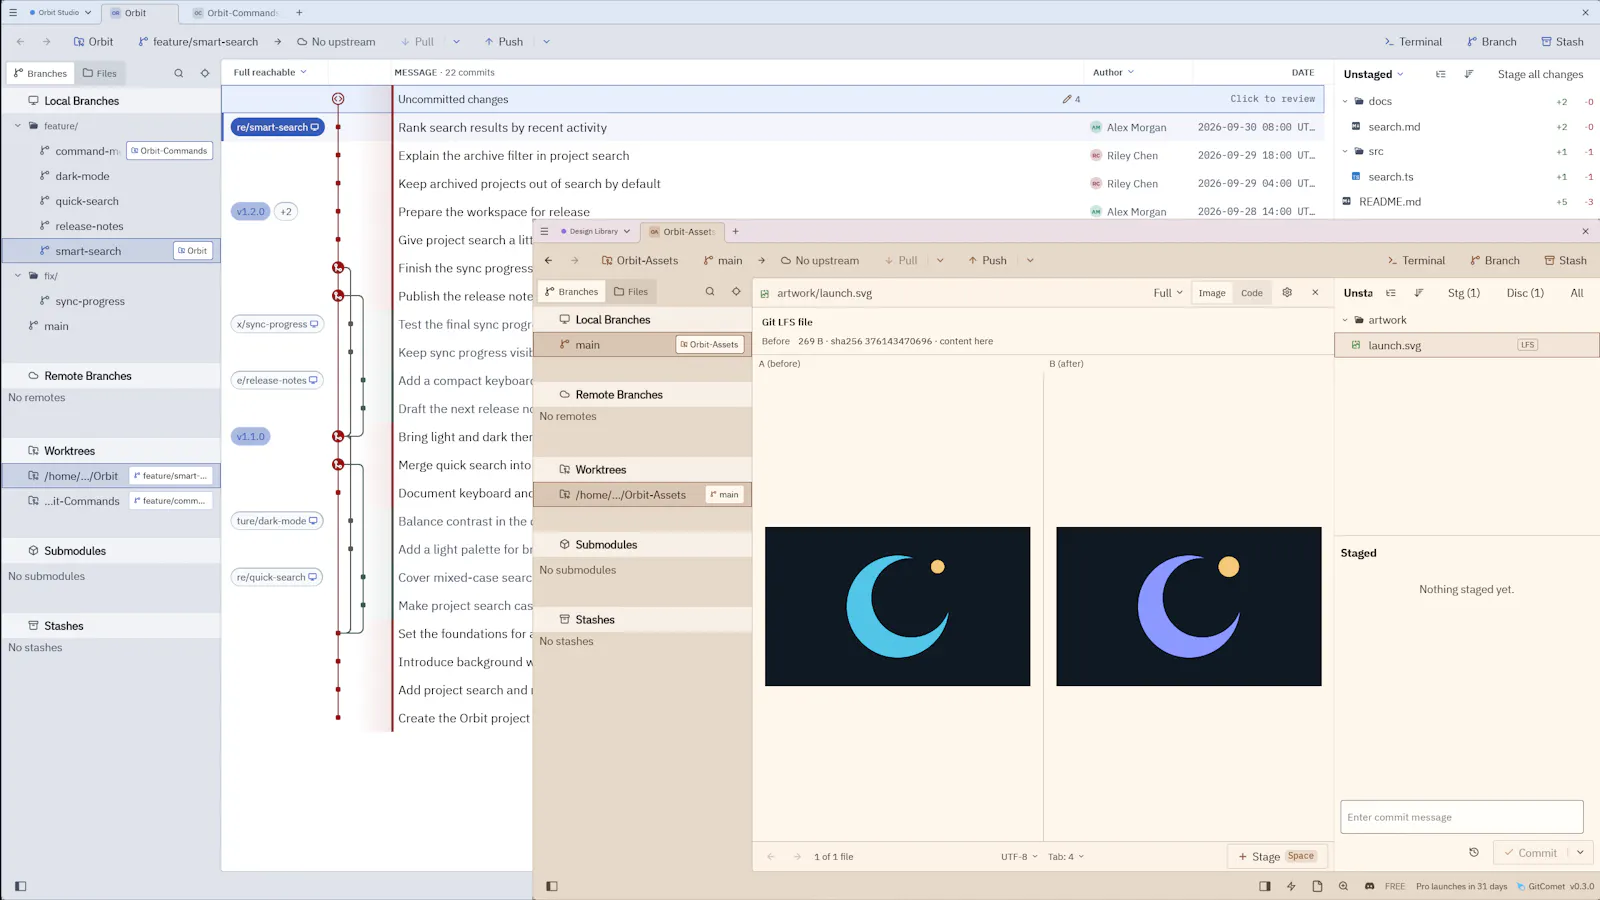This screenshot has width=1600, height=900.
Task: Open the UTF-8 encoding dropdown
Action: point(1019,857)
